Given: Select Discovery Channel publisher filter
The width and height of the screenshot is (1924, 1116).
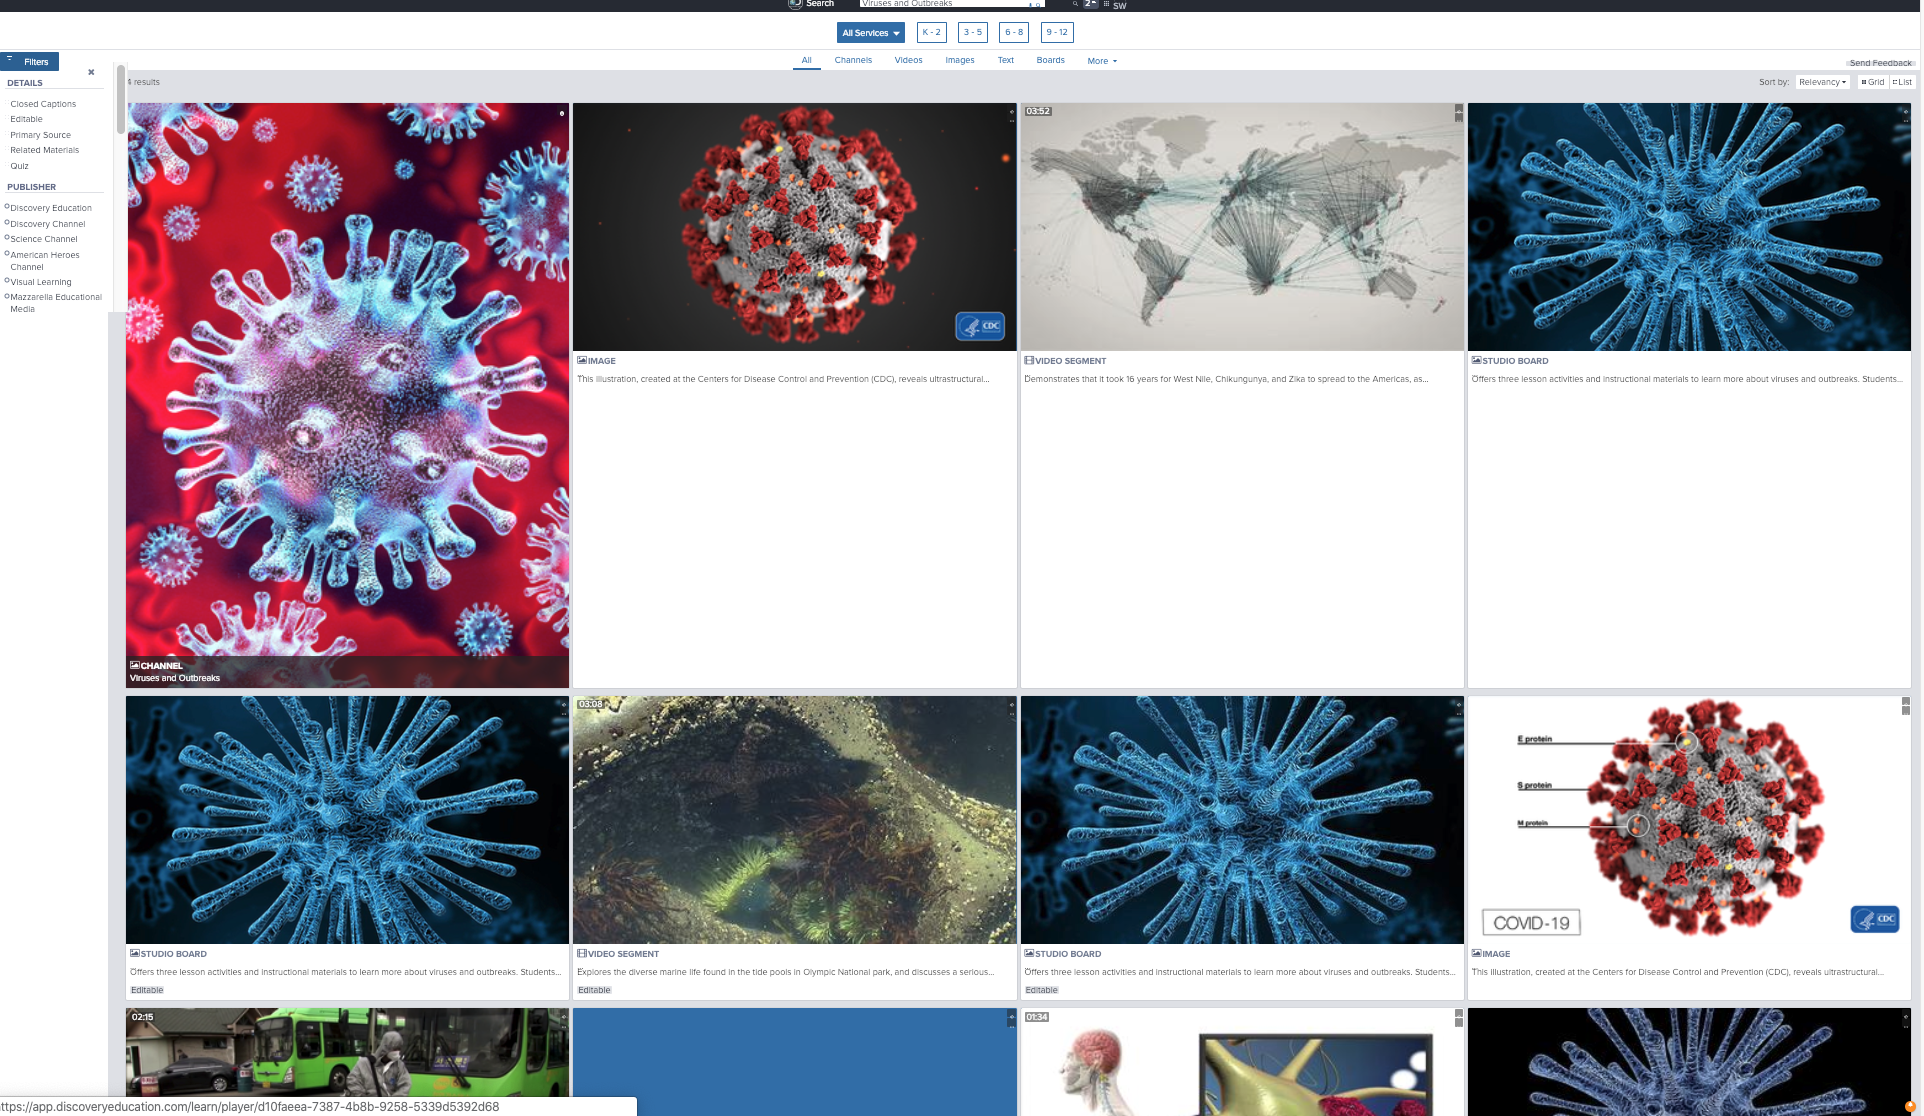Looking at the screenshot, I should 47,224.
